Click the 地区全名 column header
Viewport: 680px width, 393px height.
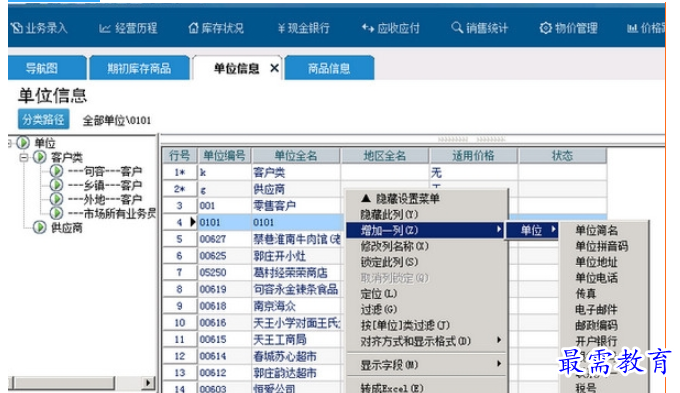pos(385,156)
